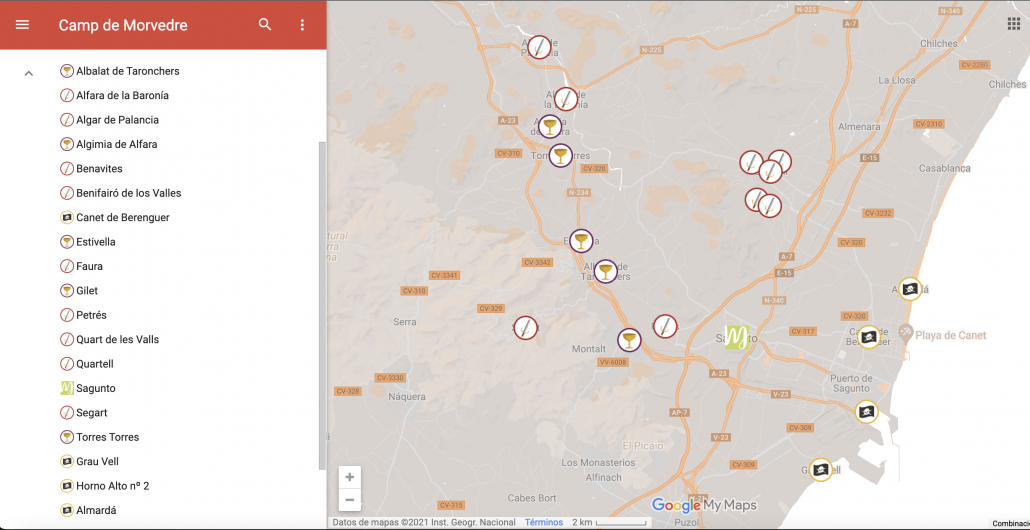Click the search magnifier icon

coord(265,25)
